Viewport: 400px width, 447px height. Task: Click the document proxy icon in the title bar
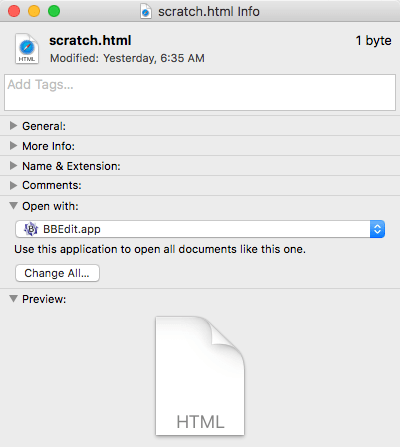click(x=146, y=12)
